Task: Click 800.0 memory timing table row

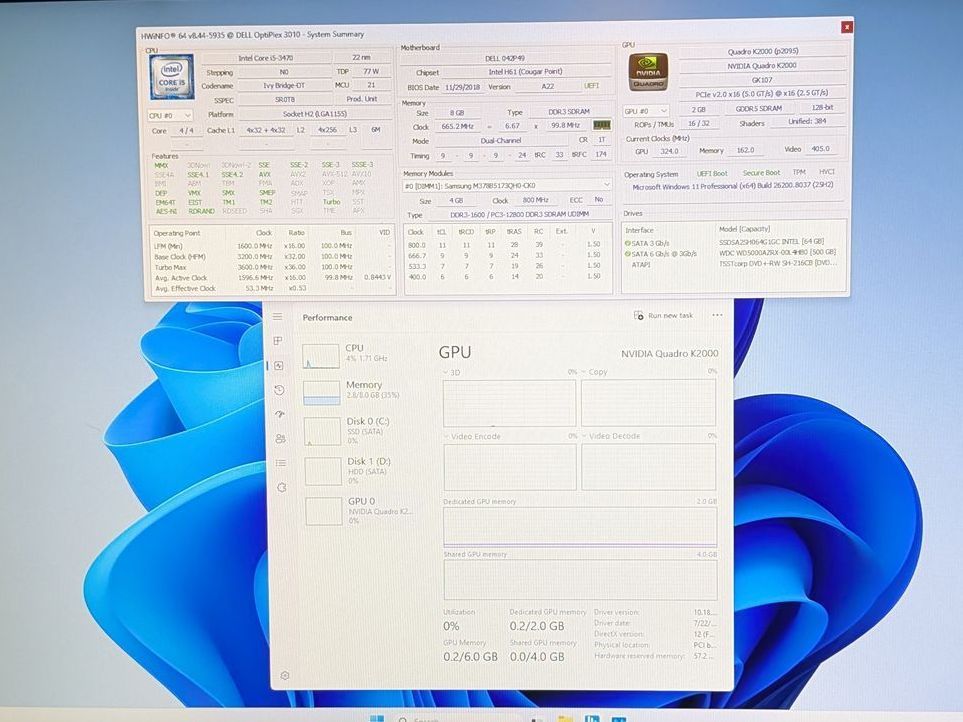Action: (507, 244)
